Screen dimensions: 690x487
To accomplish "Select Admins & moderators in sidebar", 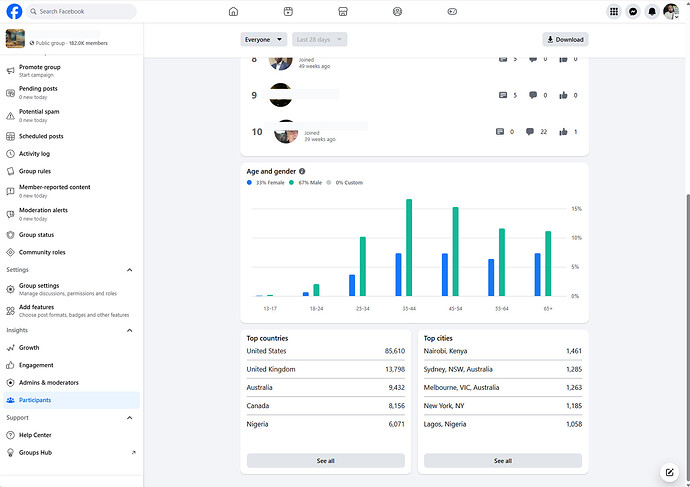I will click(x=49, y=383).
